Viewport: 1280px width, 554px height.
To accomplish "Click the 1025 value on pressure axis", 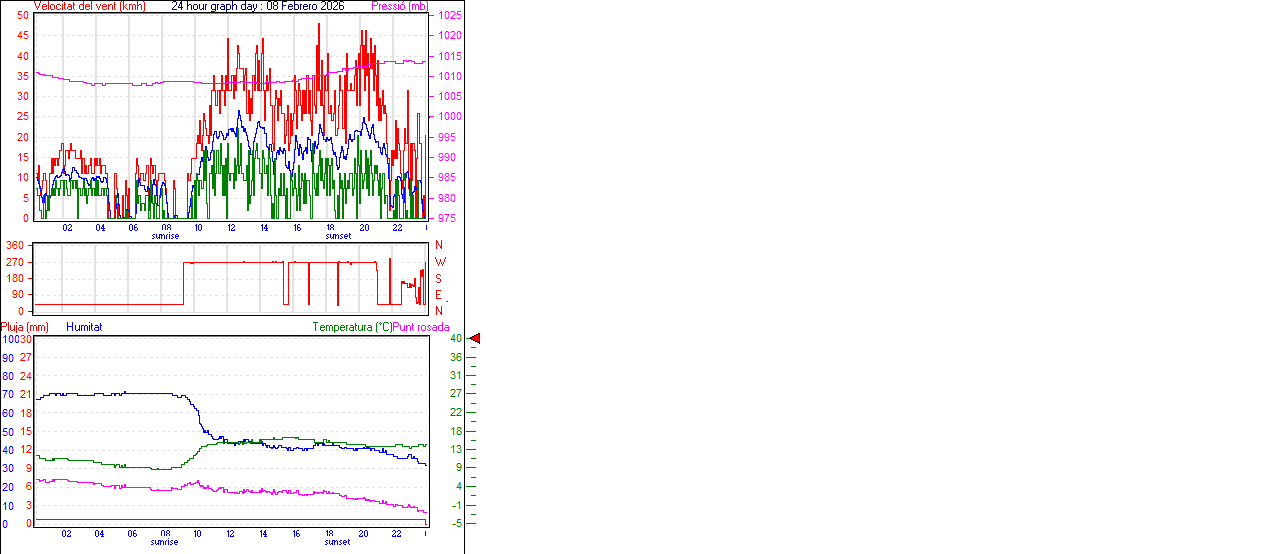I will (449, 16).
